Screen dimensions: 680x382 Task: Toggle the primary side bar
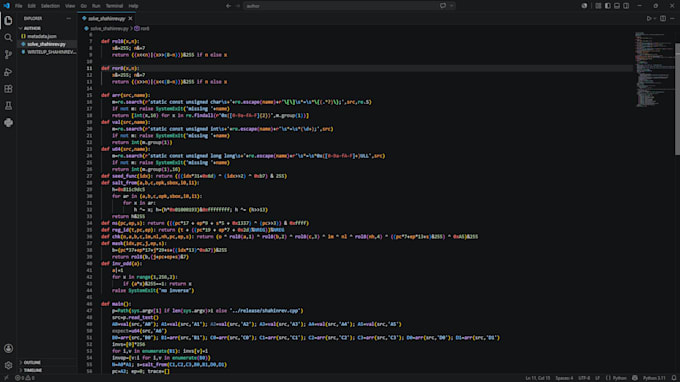608,6
